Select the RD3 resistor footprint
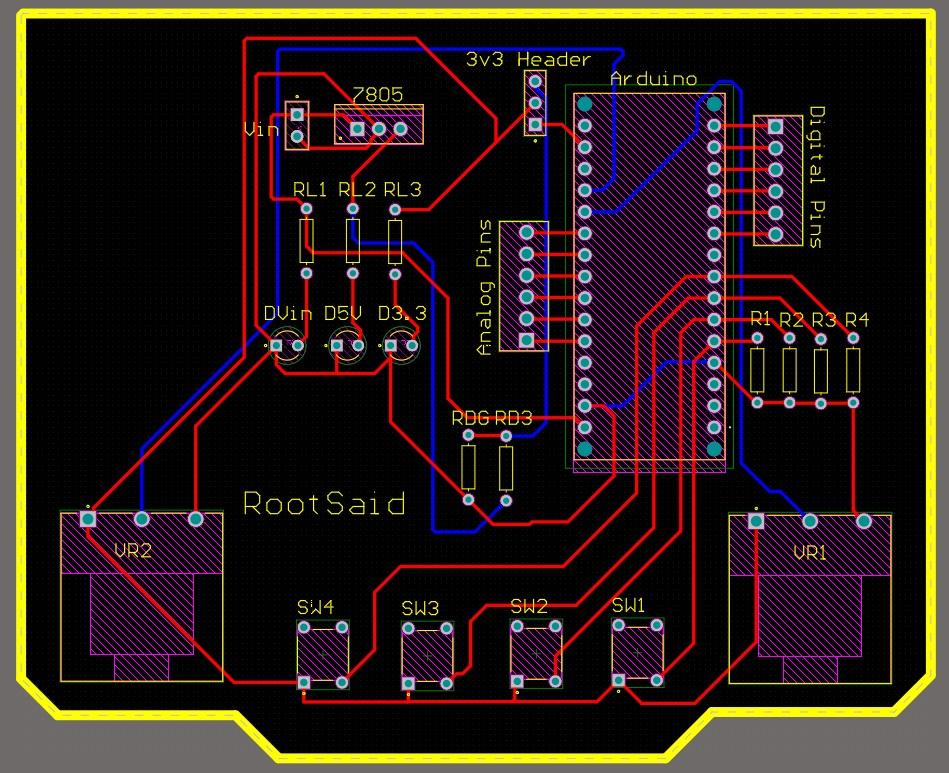This screenshot has width=949, height=773. [506, 467]
